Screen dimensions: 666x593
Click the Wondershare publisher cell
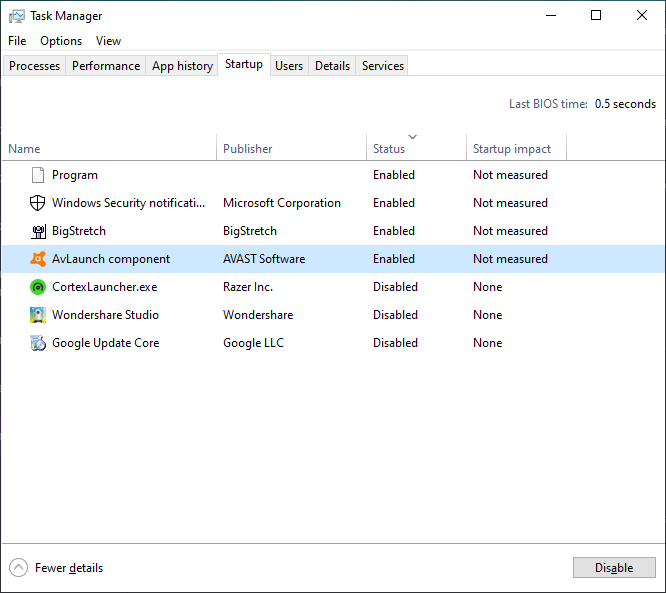point(258,315)
